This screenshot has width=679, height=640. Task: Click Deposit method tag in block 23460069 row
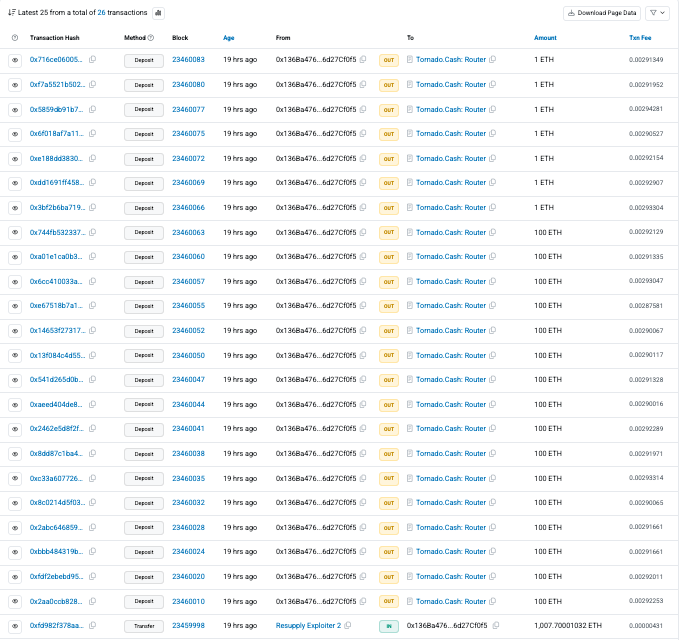[144, 183]
